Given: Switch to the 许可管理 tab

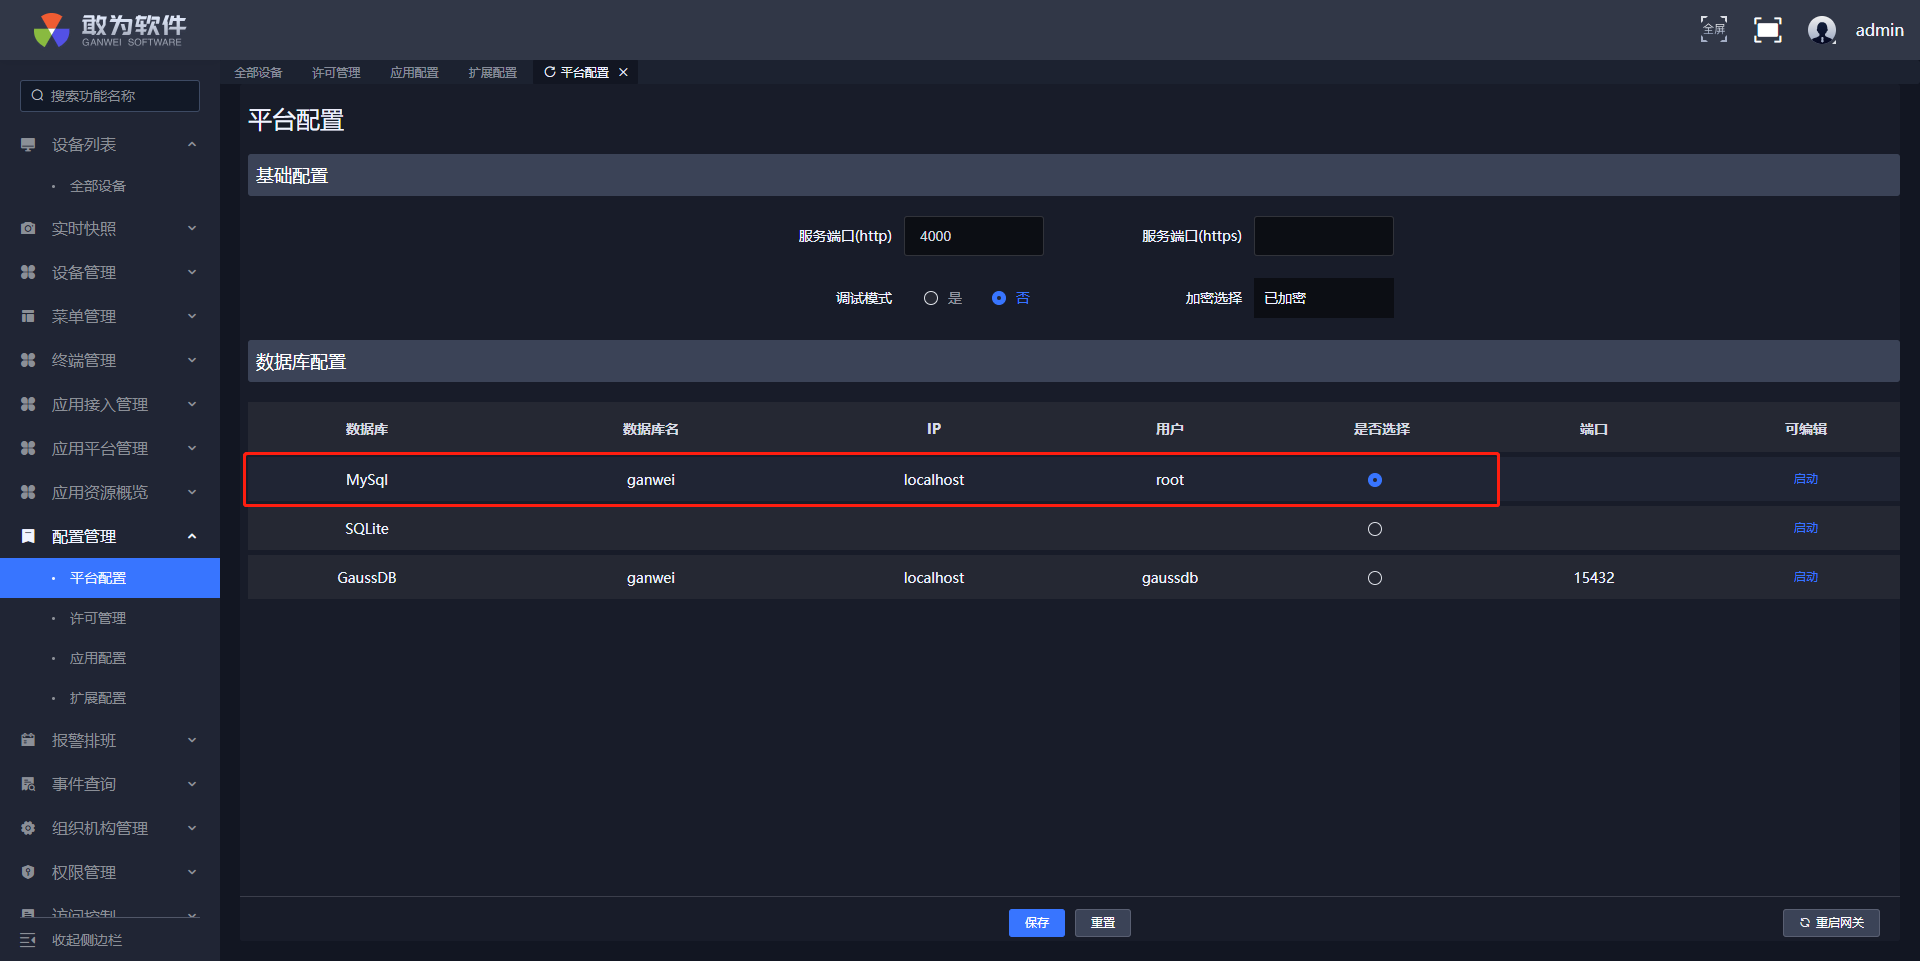Looking at the screenshot, I should coord(336,73).
